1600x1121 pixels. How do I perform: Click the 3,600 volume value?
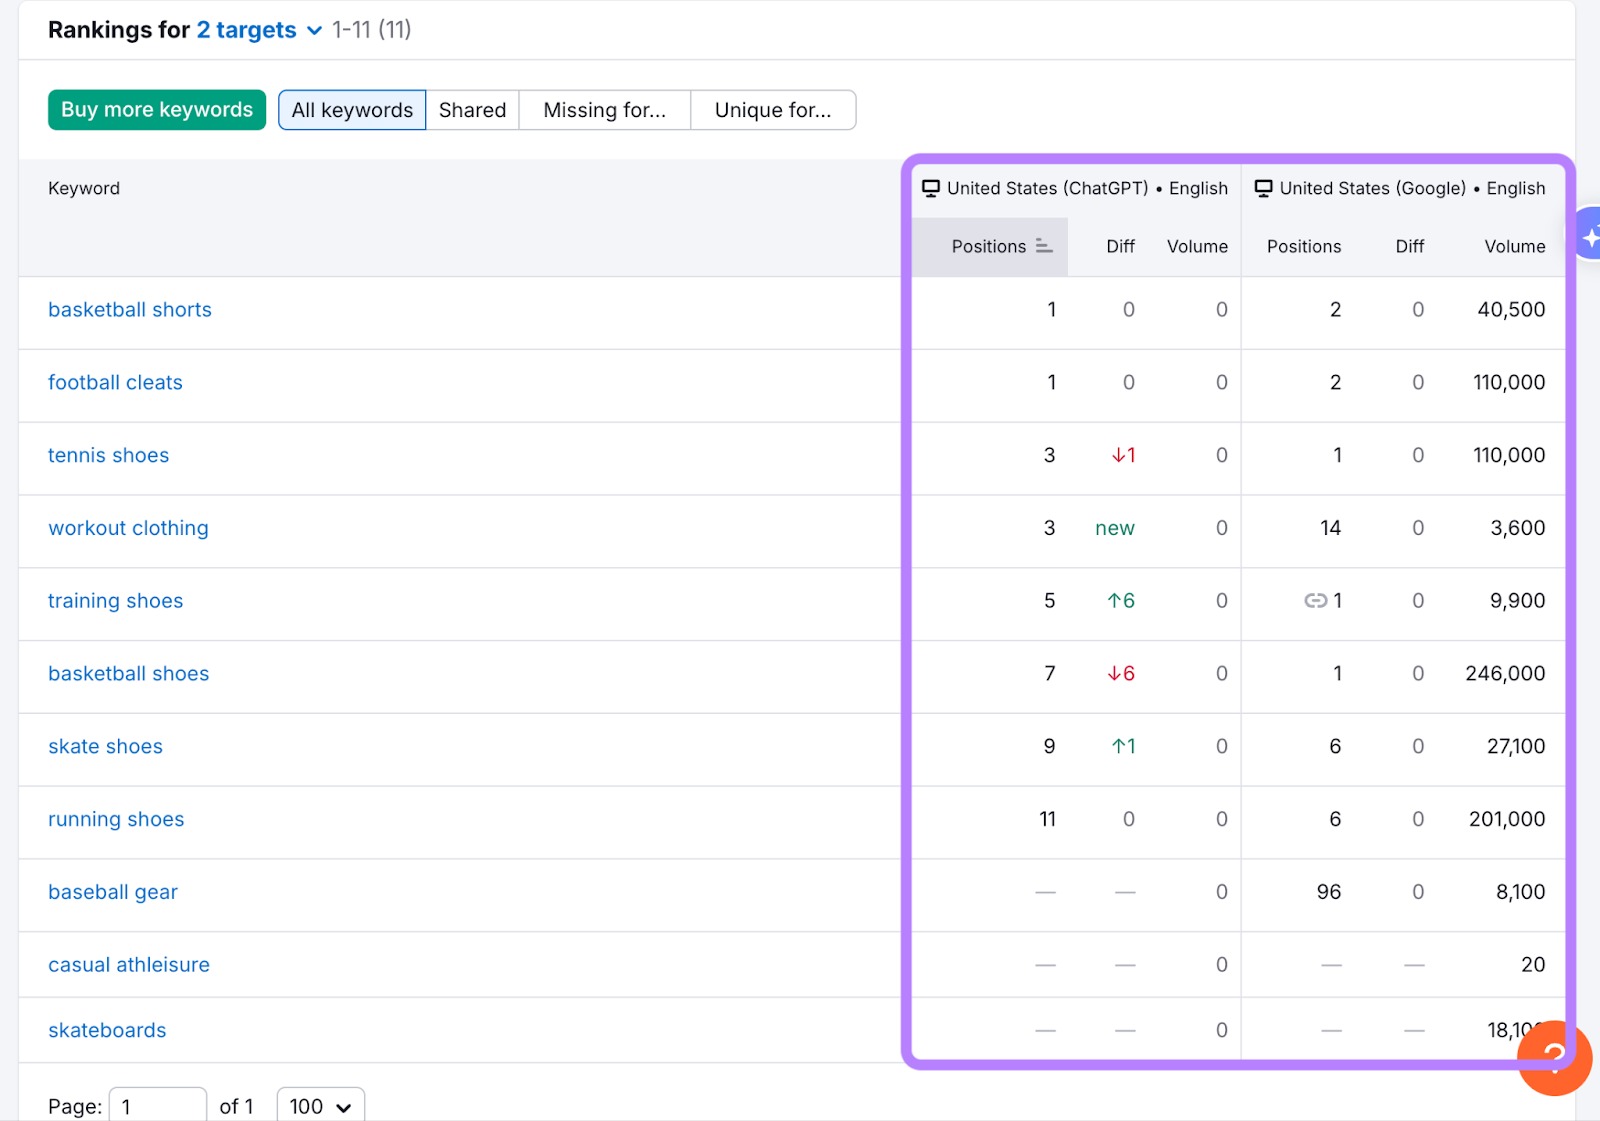(x=1518, y=528)
